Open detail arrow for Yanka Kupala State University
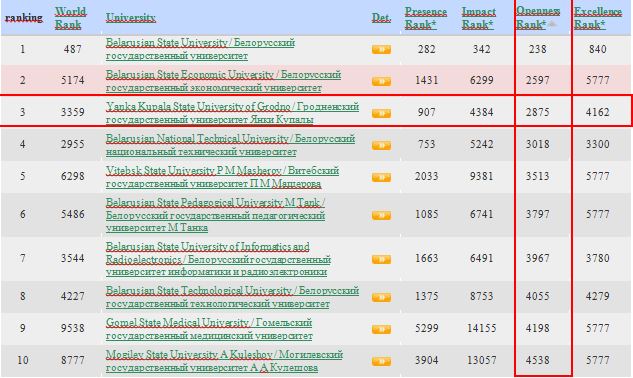This screenshot has width=633, height=378. pyautogui.click(x=381, y=113)
